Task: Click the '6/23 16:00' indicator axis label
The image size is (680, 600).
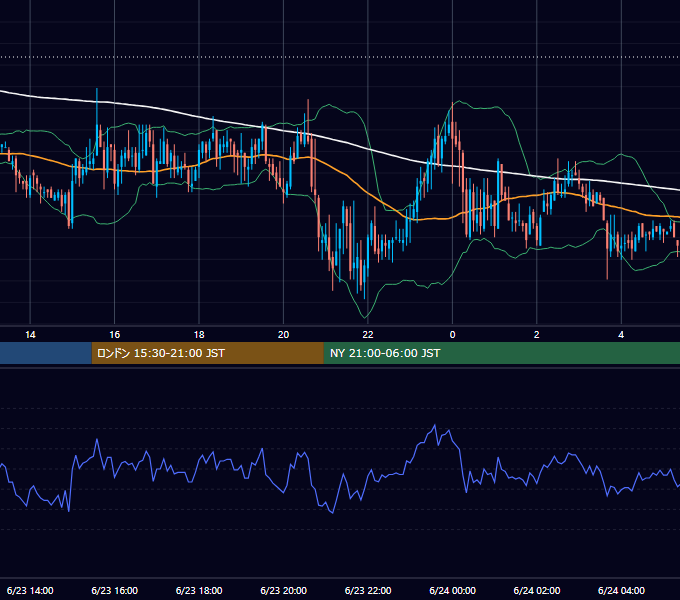Action: tap(114, 590)
